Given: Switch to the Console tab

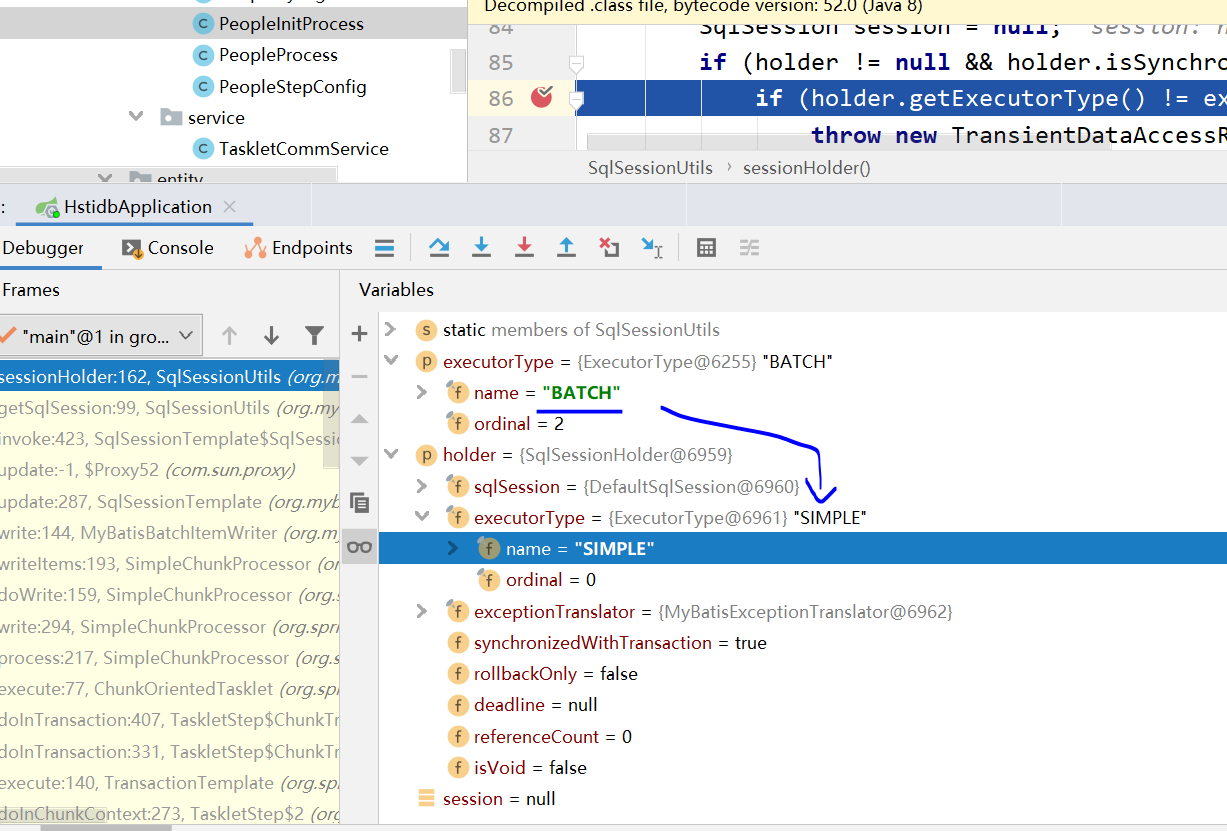Looking at the screenshot, I should click(167, 248).
